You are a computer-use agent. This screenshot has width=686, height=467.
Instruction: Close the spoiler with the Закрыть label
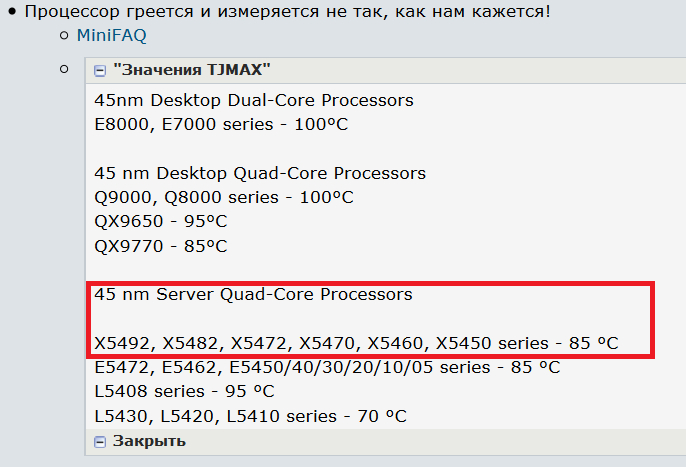(x=149, y=441)
